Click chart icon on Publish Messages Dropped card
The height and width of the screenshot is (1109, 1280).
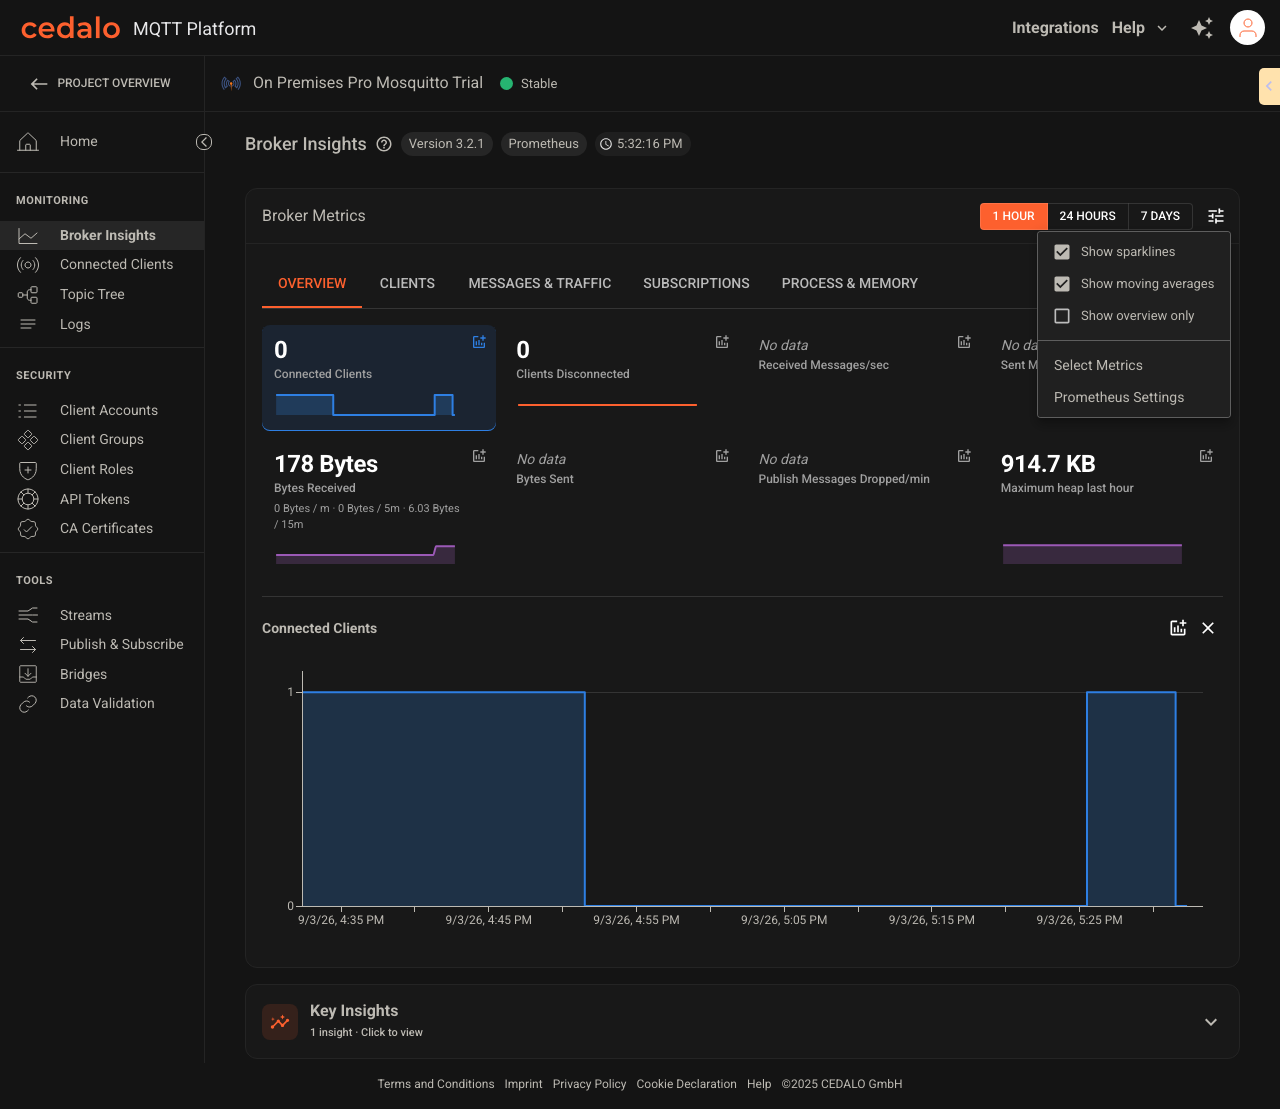(x=964, y=456)
